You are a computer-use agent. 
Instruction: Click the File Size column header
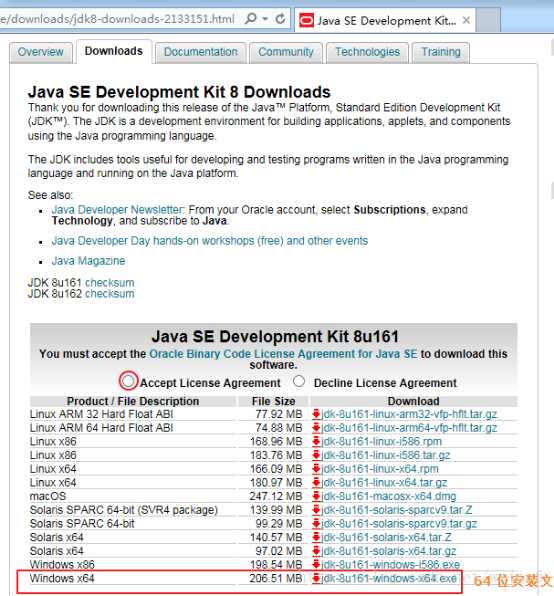[274, 401]
